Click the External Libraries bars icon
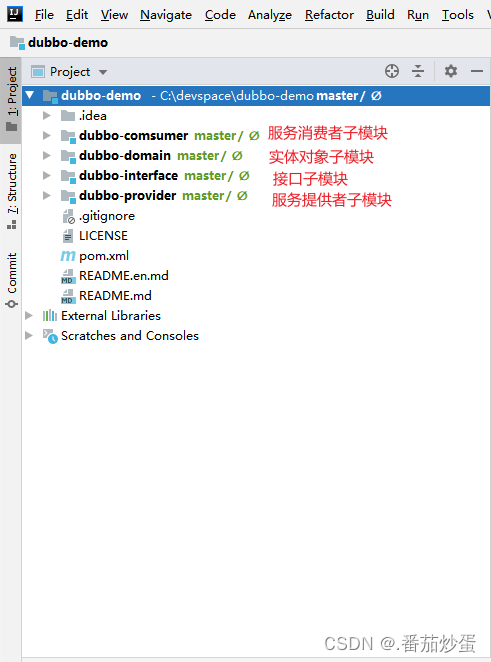This screenshot has width=491, height=662. click(50, 316)
